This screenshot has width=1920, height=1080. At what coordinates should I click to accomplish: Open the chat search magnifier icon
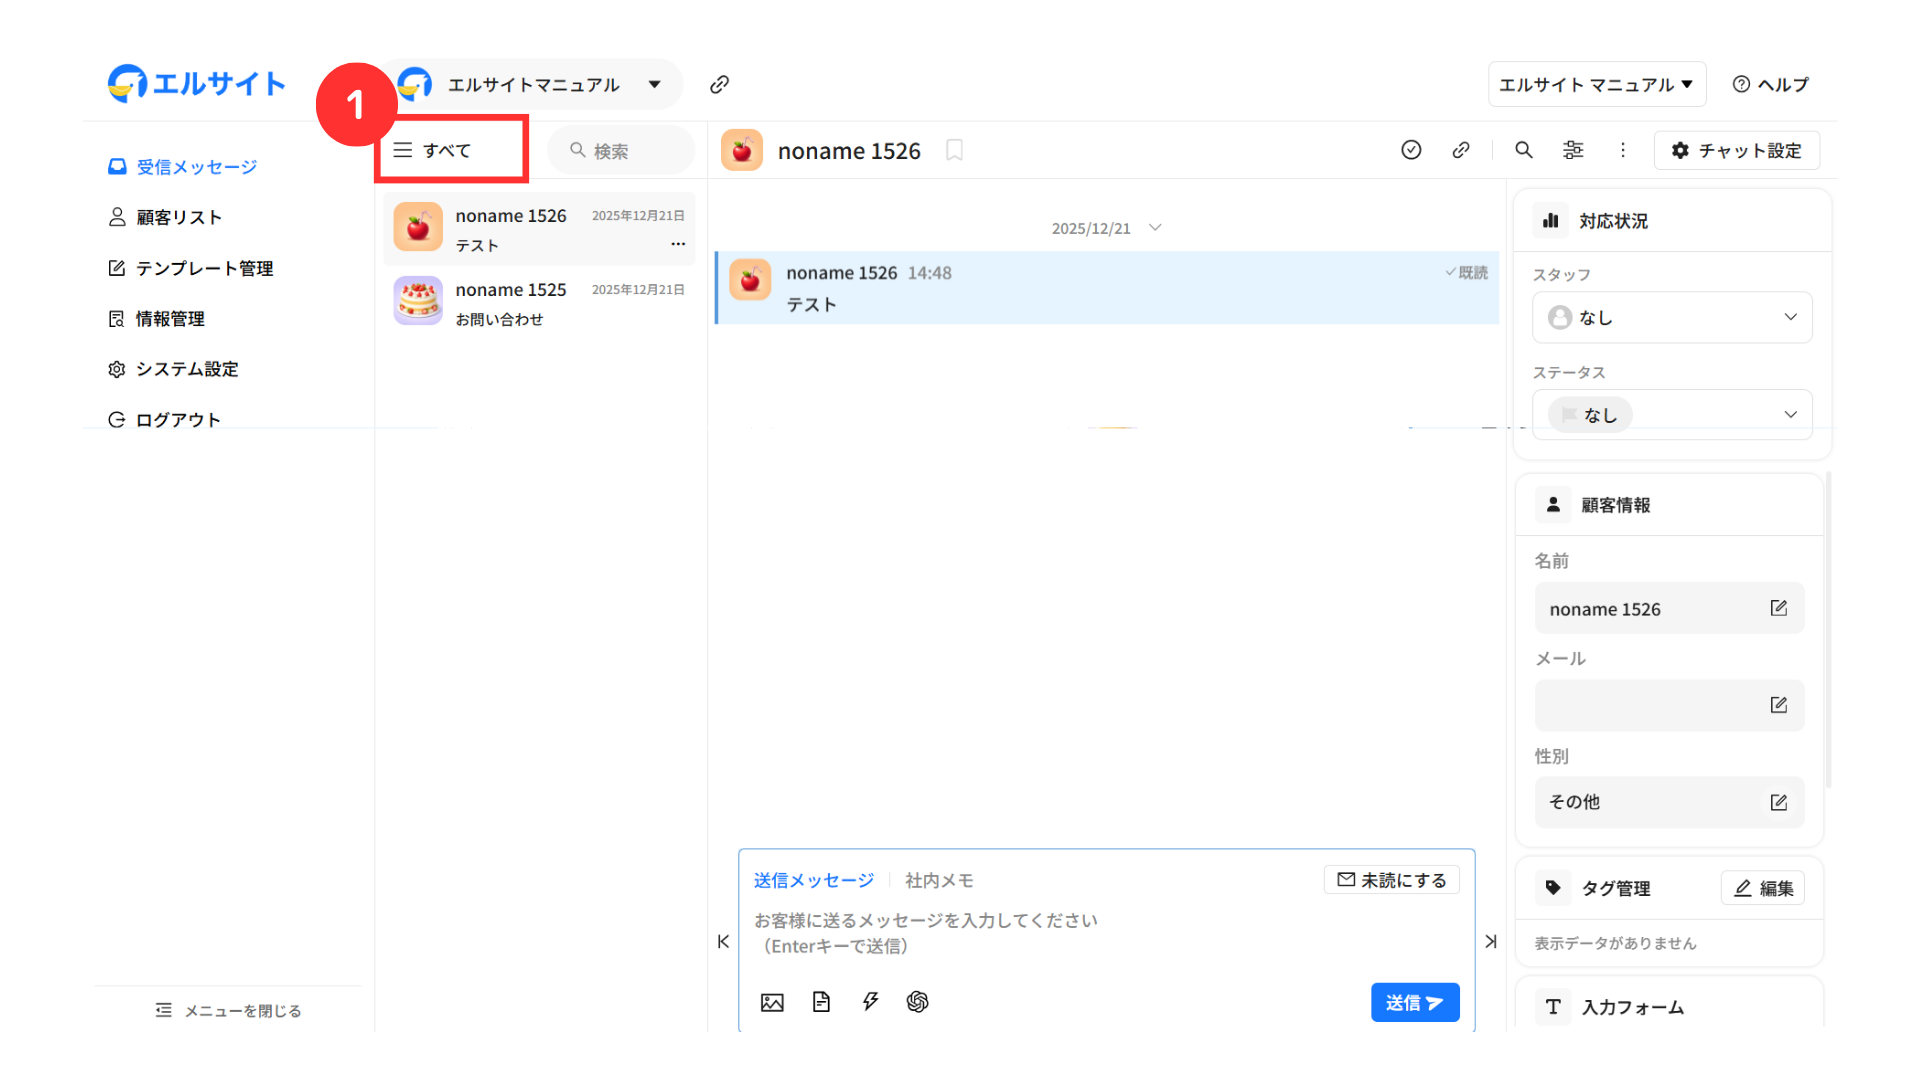pyautogui.click(x=1523, y=150)
